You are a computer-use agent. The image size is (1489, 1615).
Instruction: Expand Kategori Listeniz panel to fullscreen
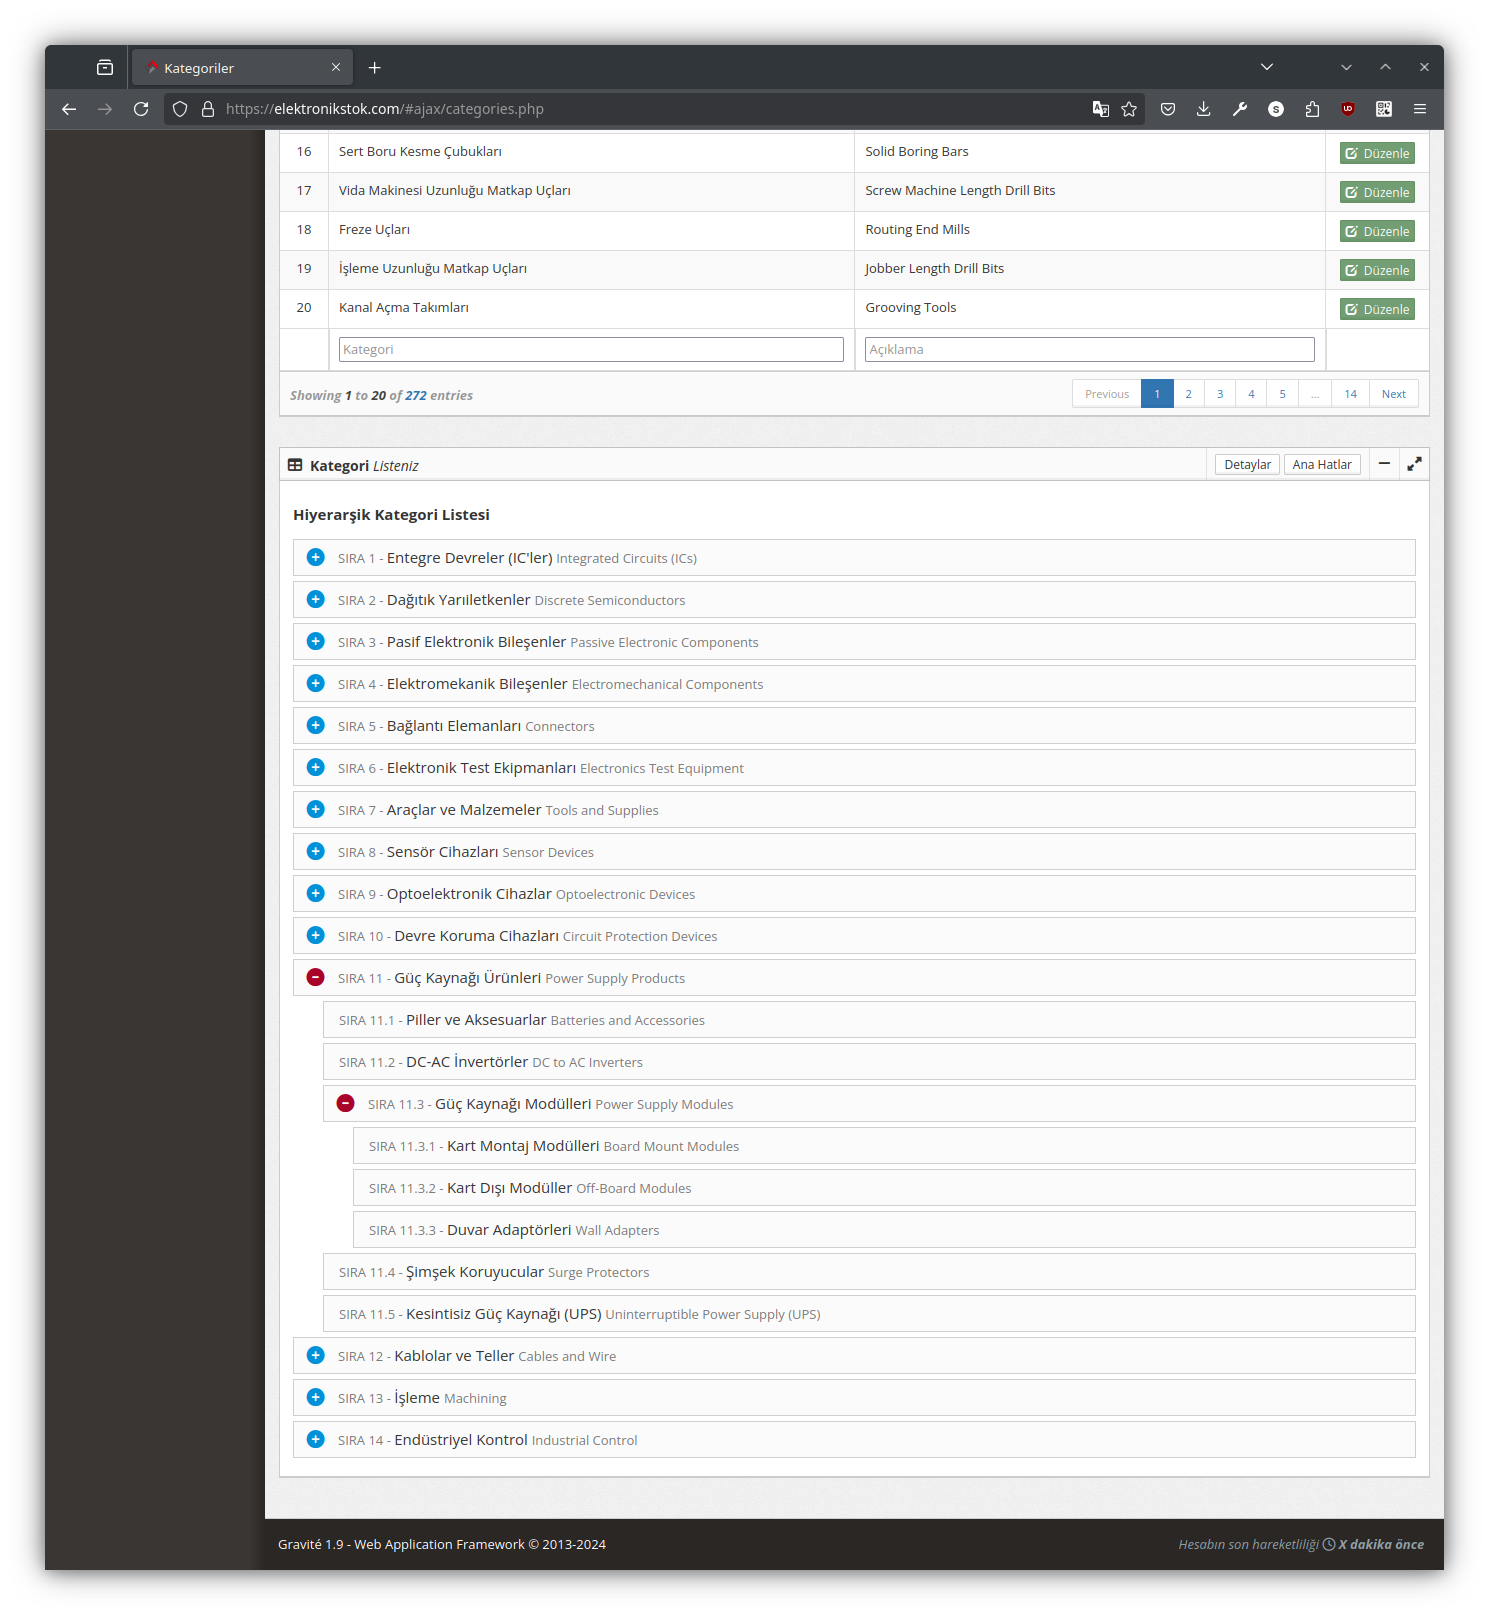point(1414,464)
